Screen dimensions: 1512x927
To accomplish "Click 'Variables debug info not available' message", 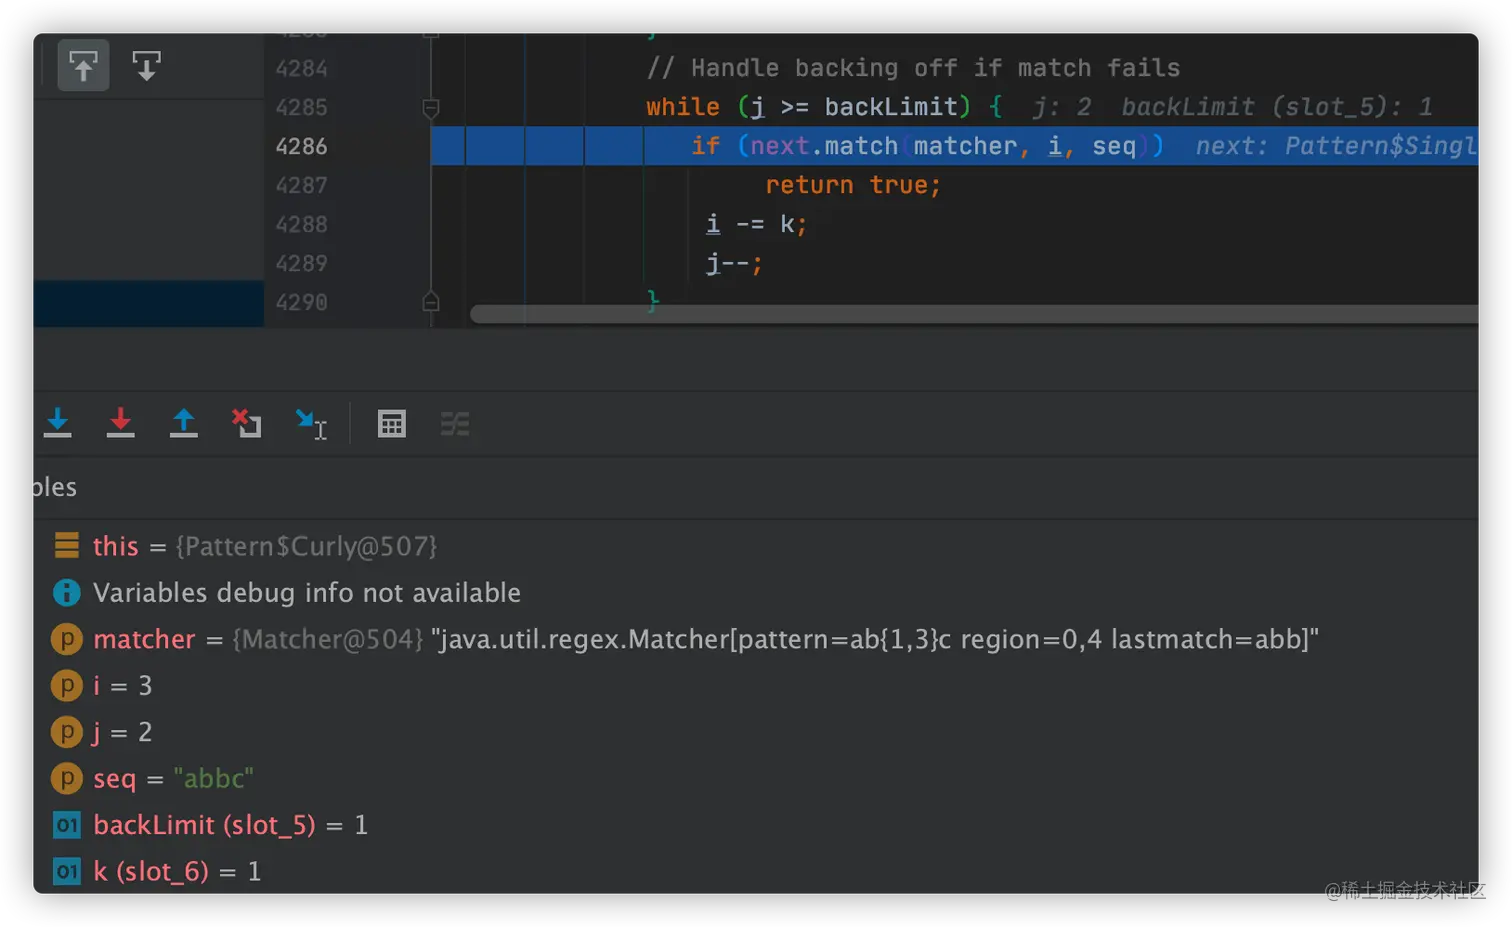I will click(307, 593).
